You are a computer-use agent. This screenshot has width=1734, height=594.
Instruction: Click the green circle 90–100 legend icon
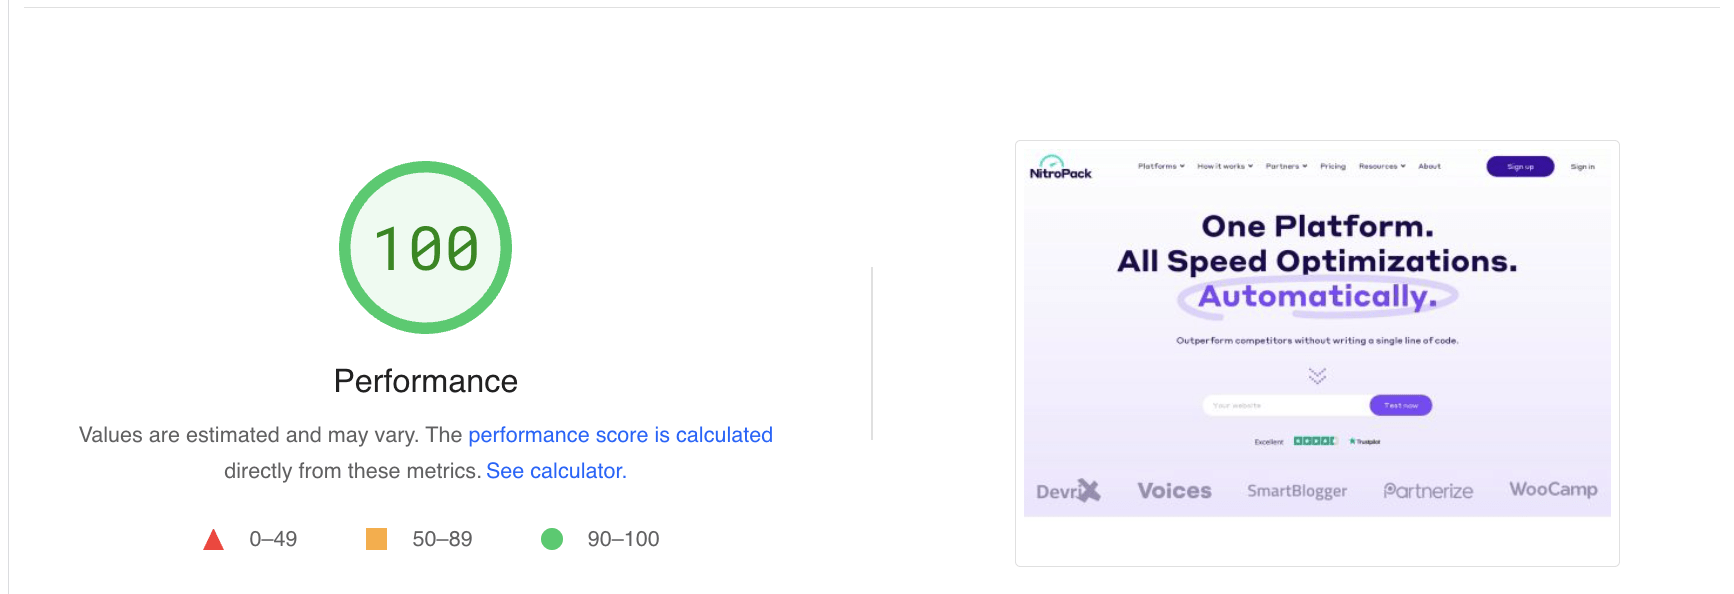552,539
